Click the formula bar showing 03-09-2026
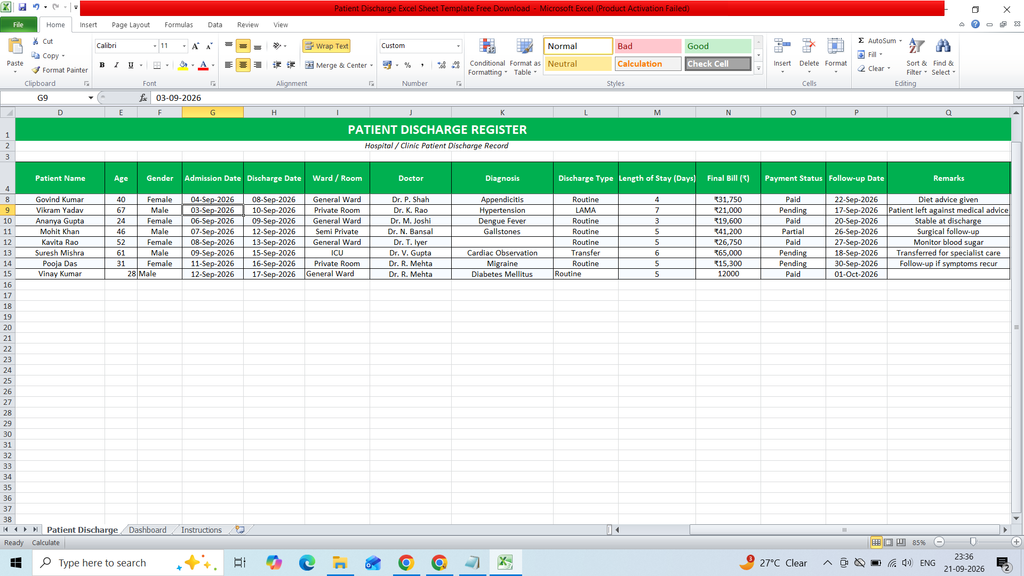This screenshot has width=1024, height=576. (581, 98)
